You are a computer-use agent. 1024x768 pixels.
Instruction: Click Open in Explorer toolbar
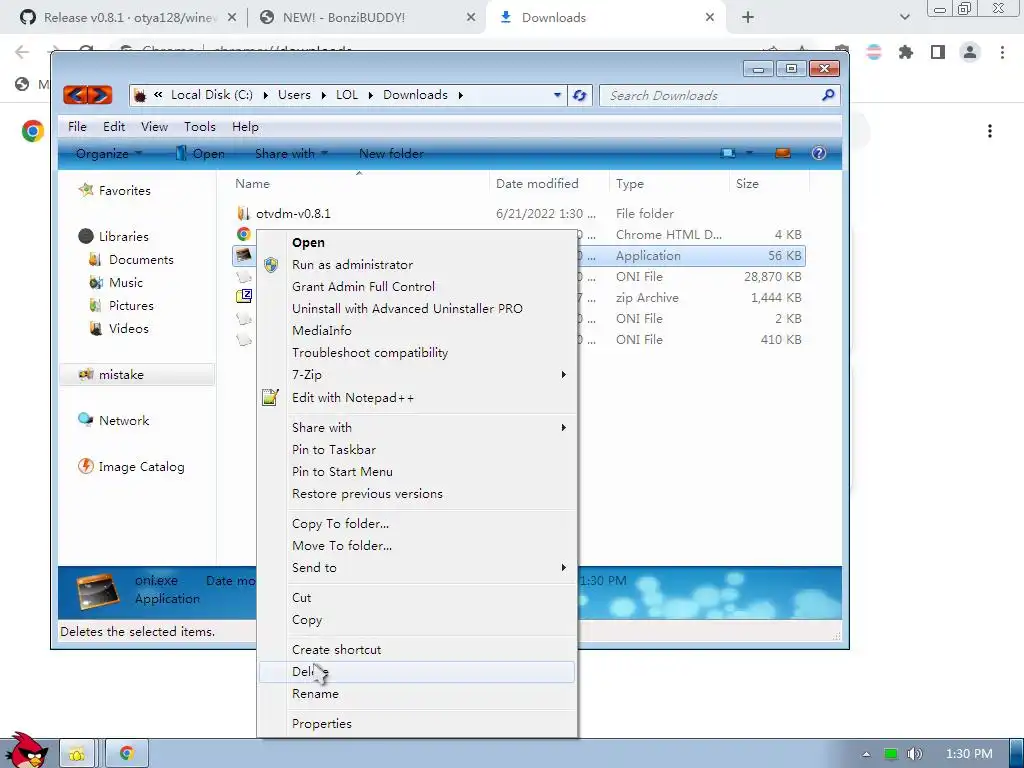point(200,153)
